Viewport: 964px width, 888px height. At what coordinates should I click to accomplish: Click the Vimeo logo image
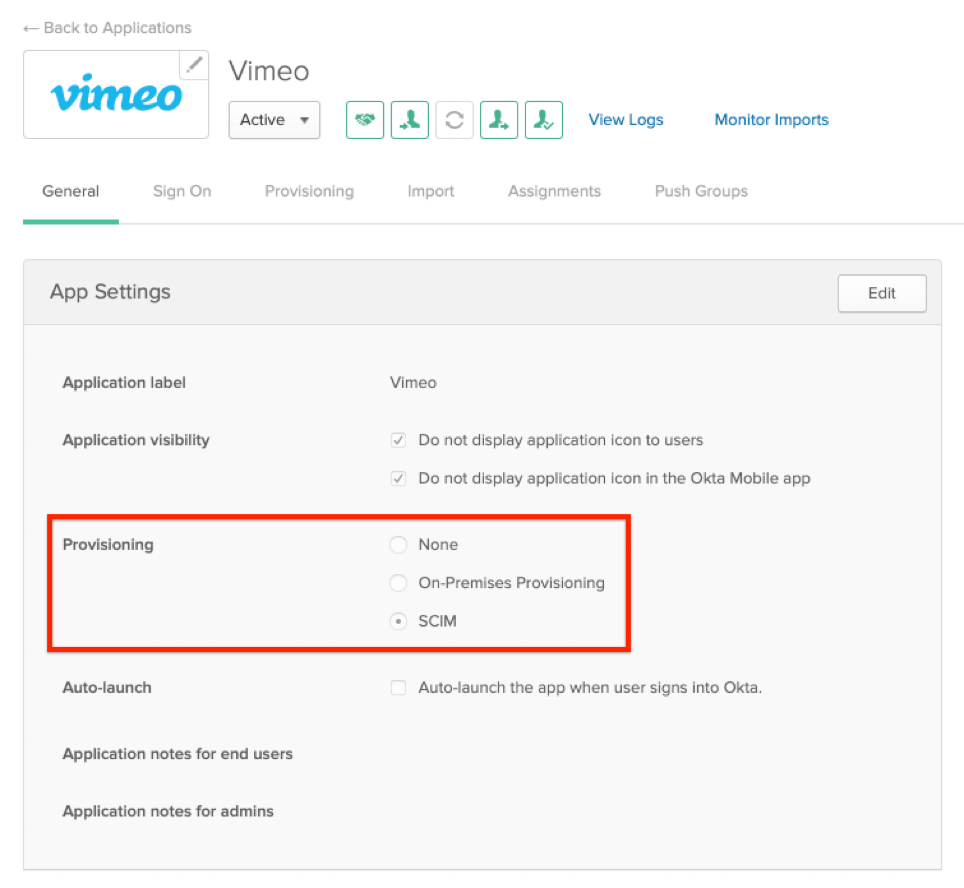pos(116,95)
